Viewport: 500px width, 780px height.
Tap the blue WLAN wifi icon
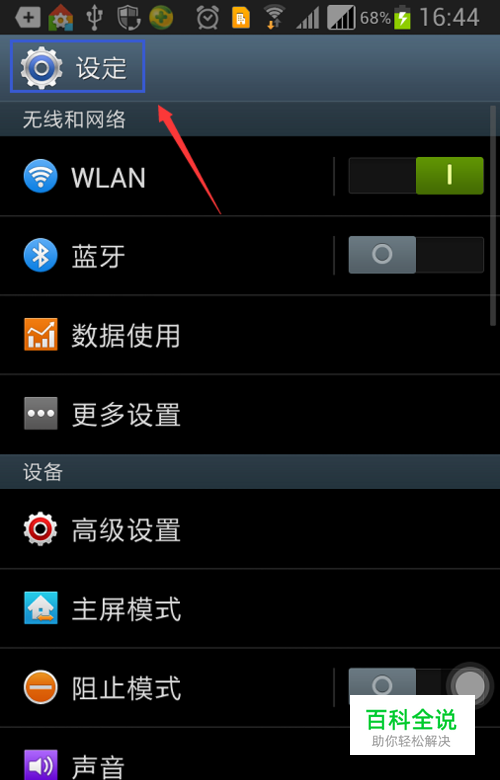40,176
